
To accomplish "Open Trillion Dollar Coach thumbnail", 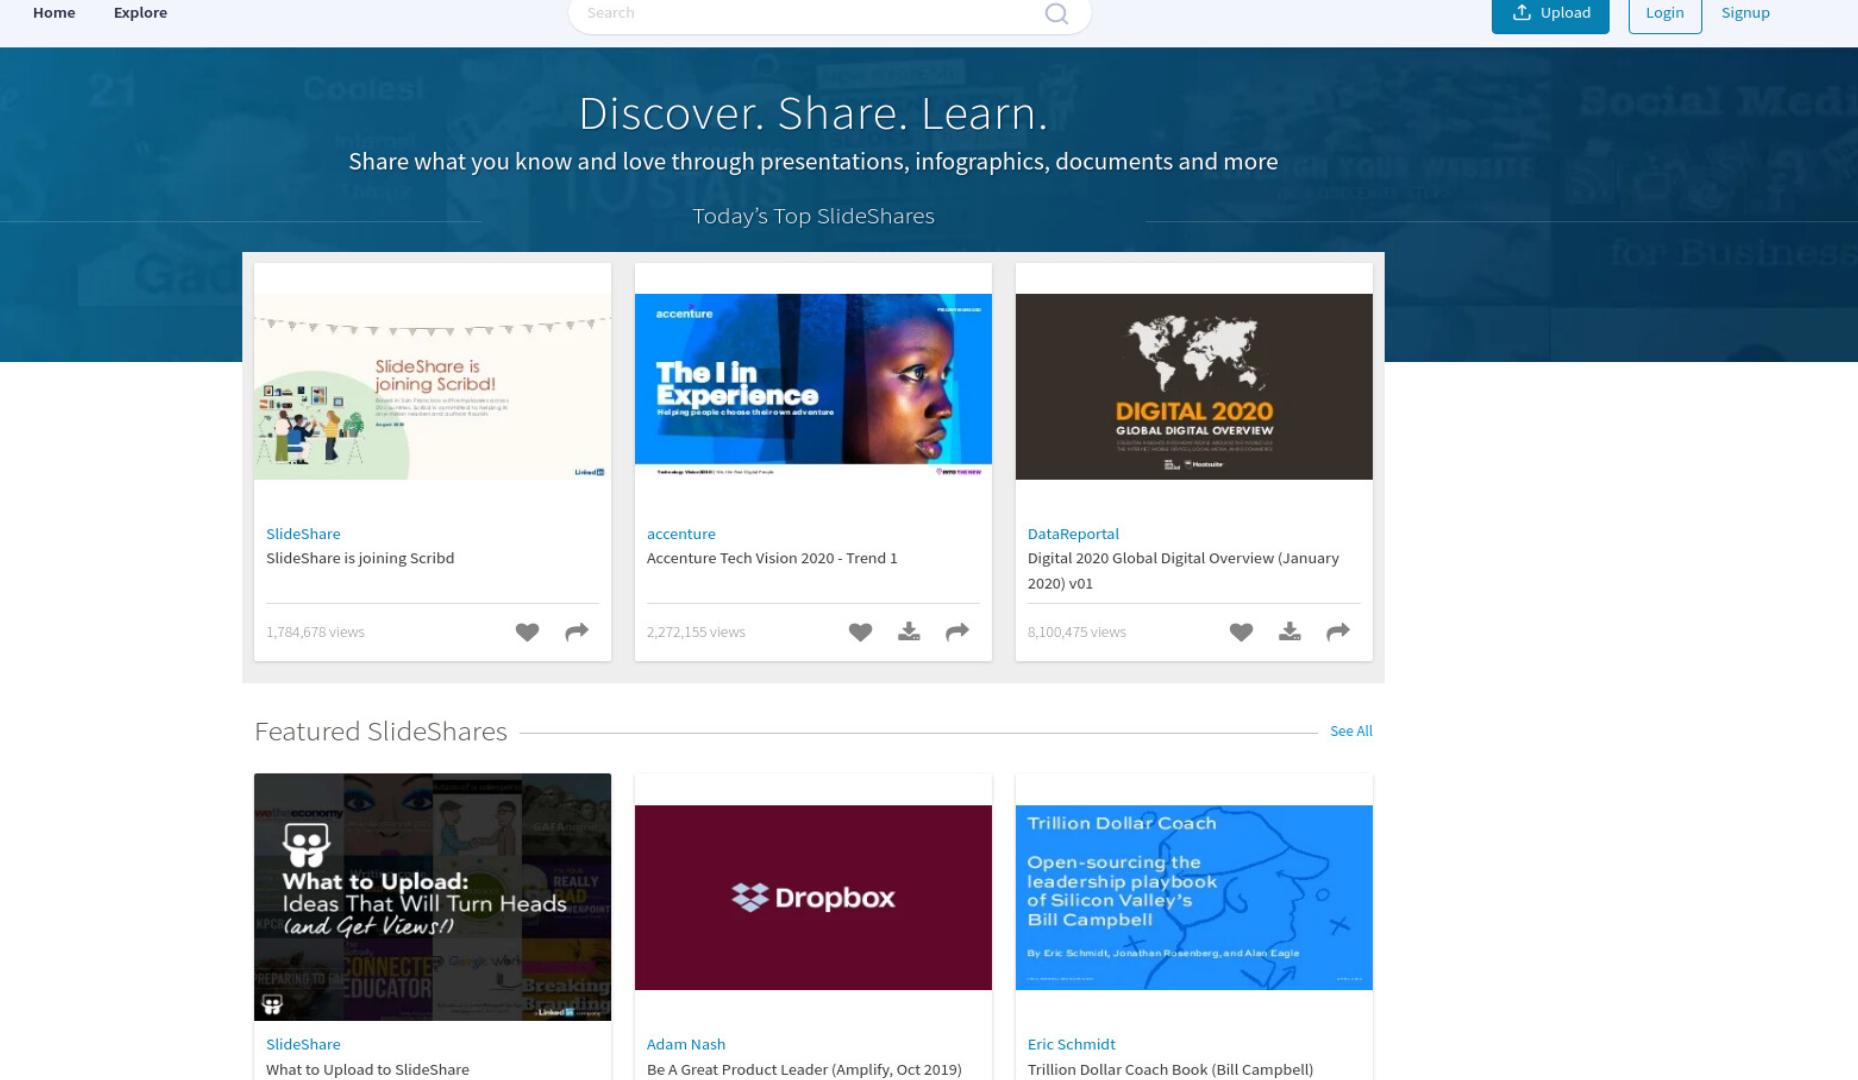I will coord(1194,897).
